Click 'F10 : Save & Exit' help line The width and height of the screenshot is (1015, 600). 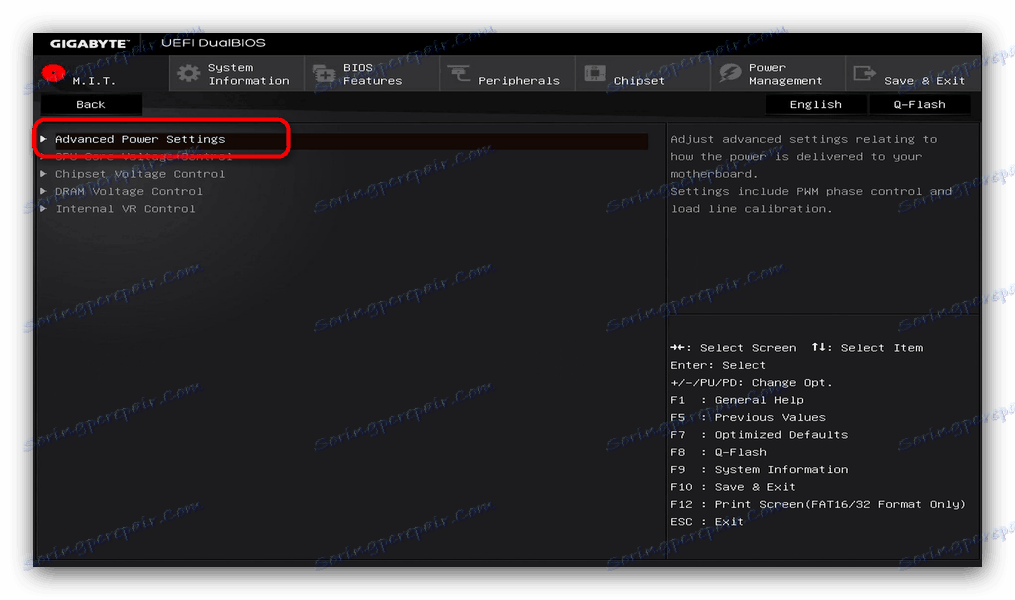pyautogui.click(x=733, y=487)
